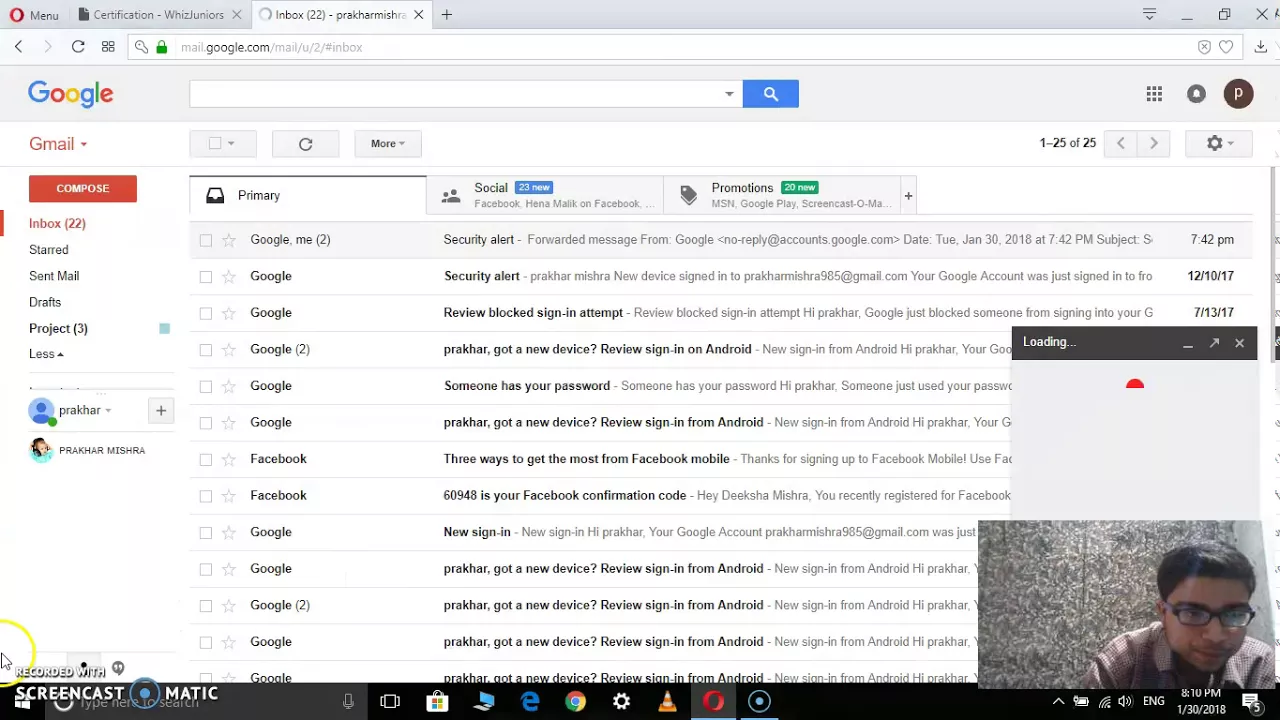1280x720 pixels.
Task: Click the COMPOSE button
Action: click(83, 188)
